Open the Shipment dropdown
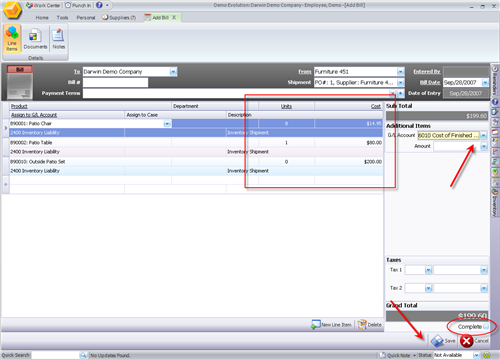 [401, 82]
